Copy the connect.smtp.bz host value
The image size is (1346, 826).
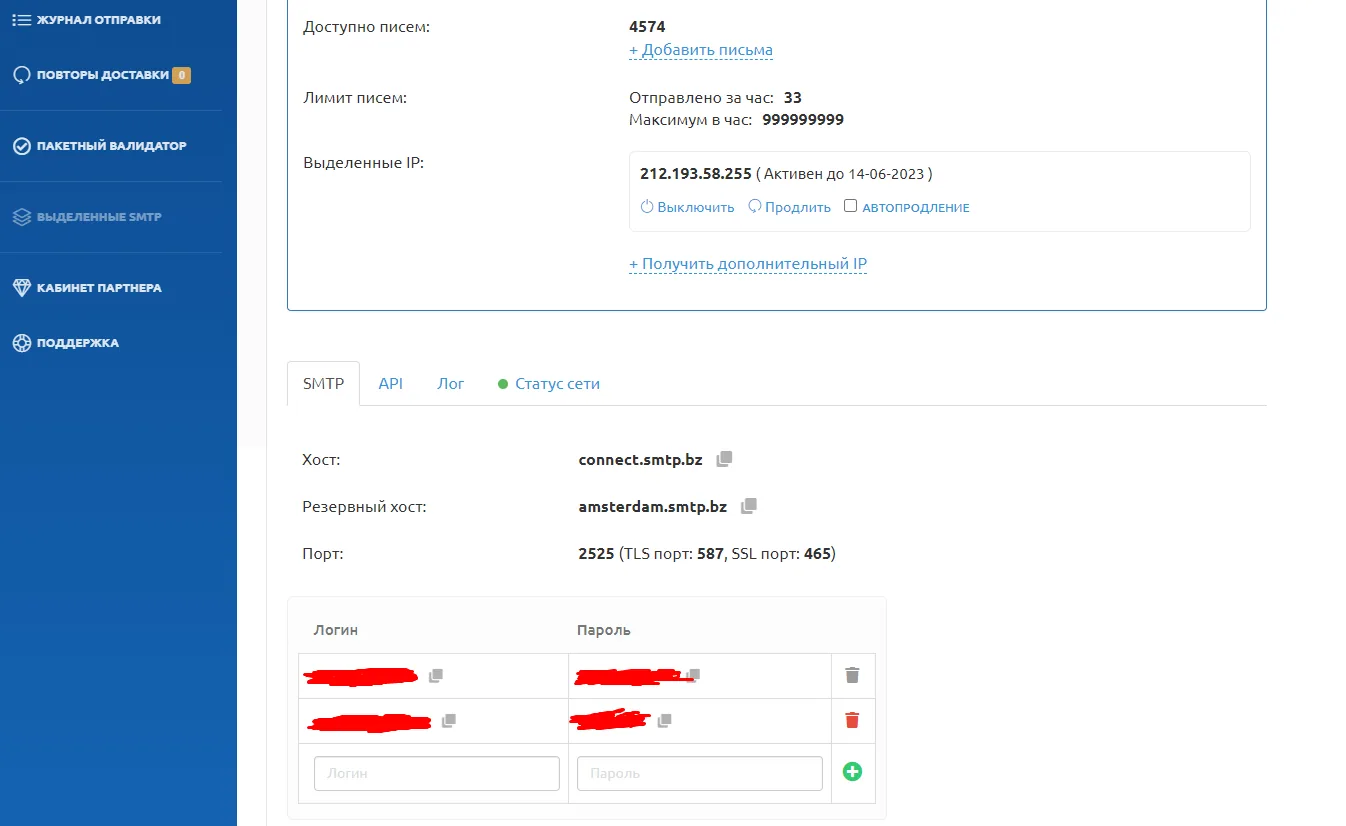tap(725, 459)
